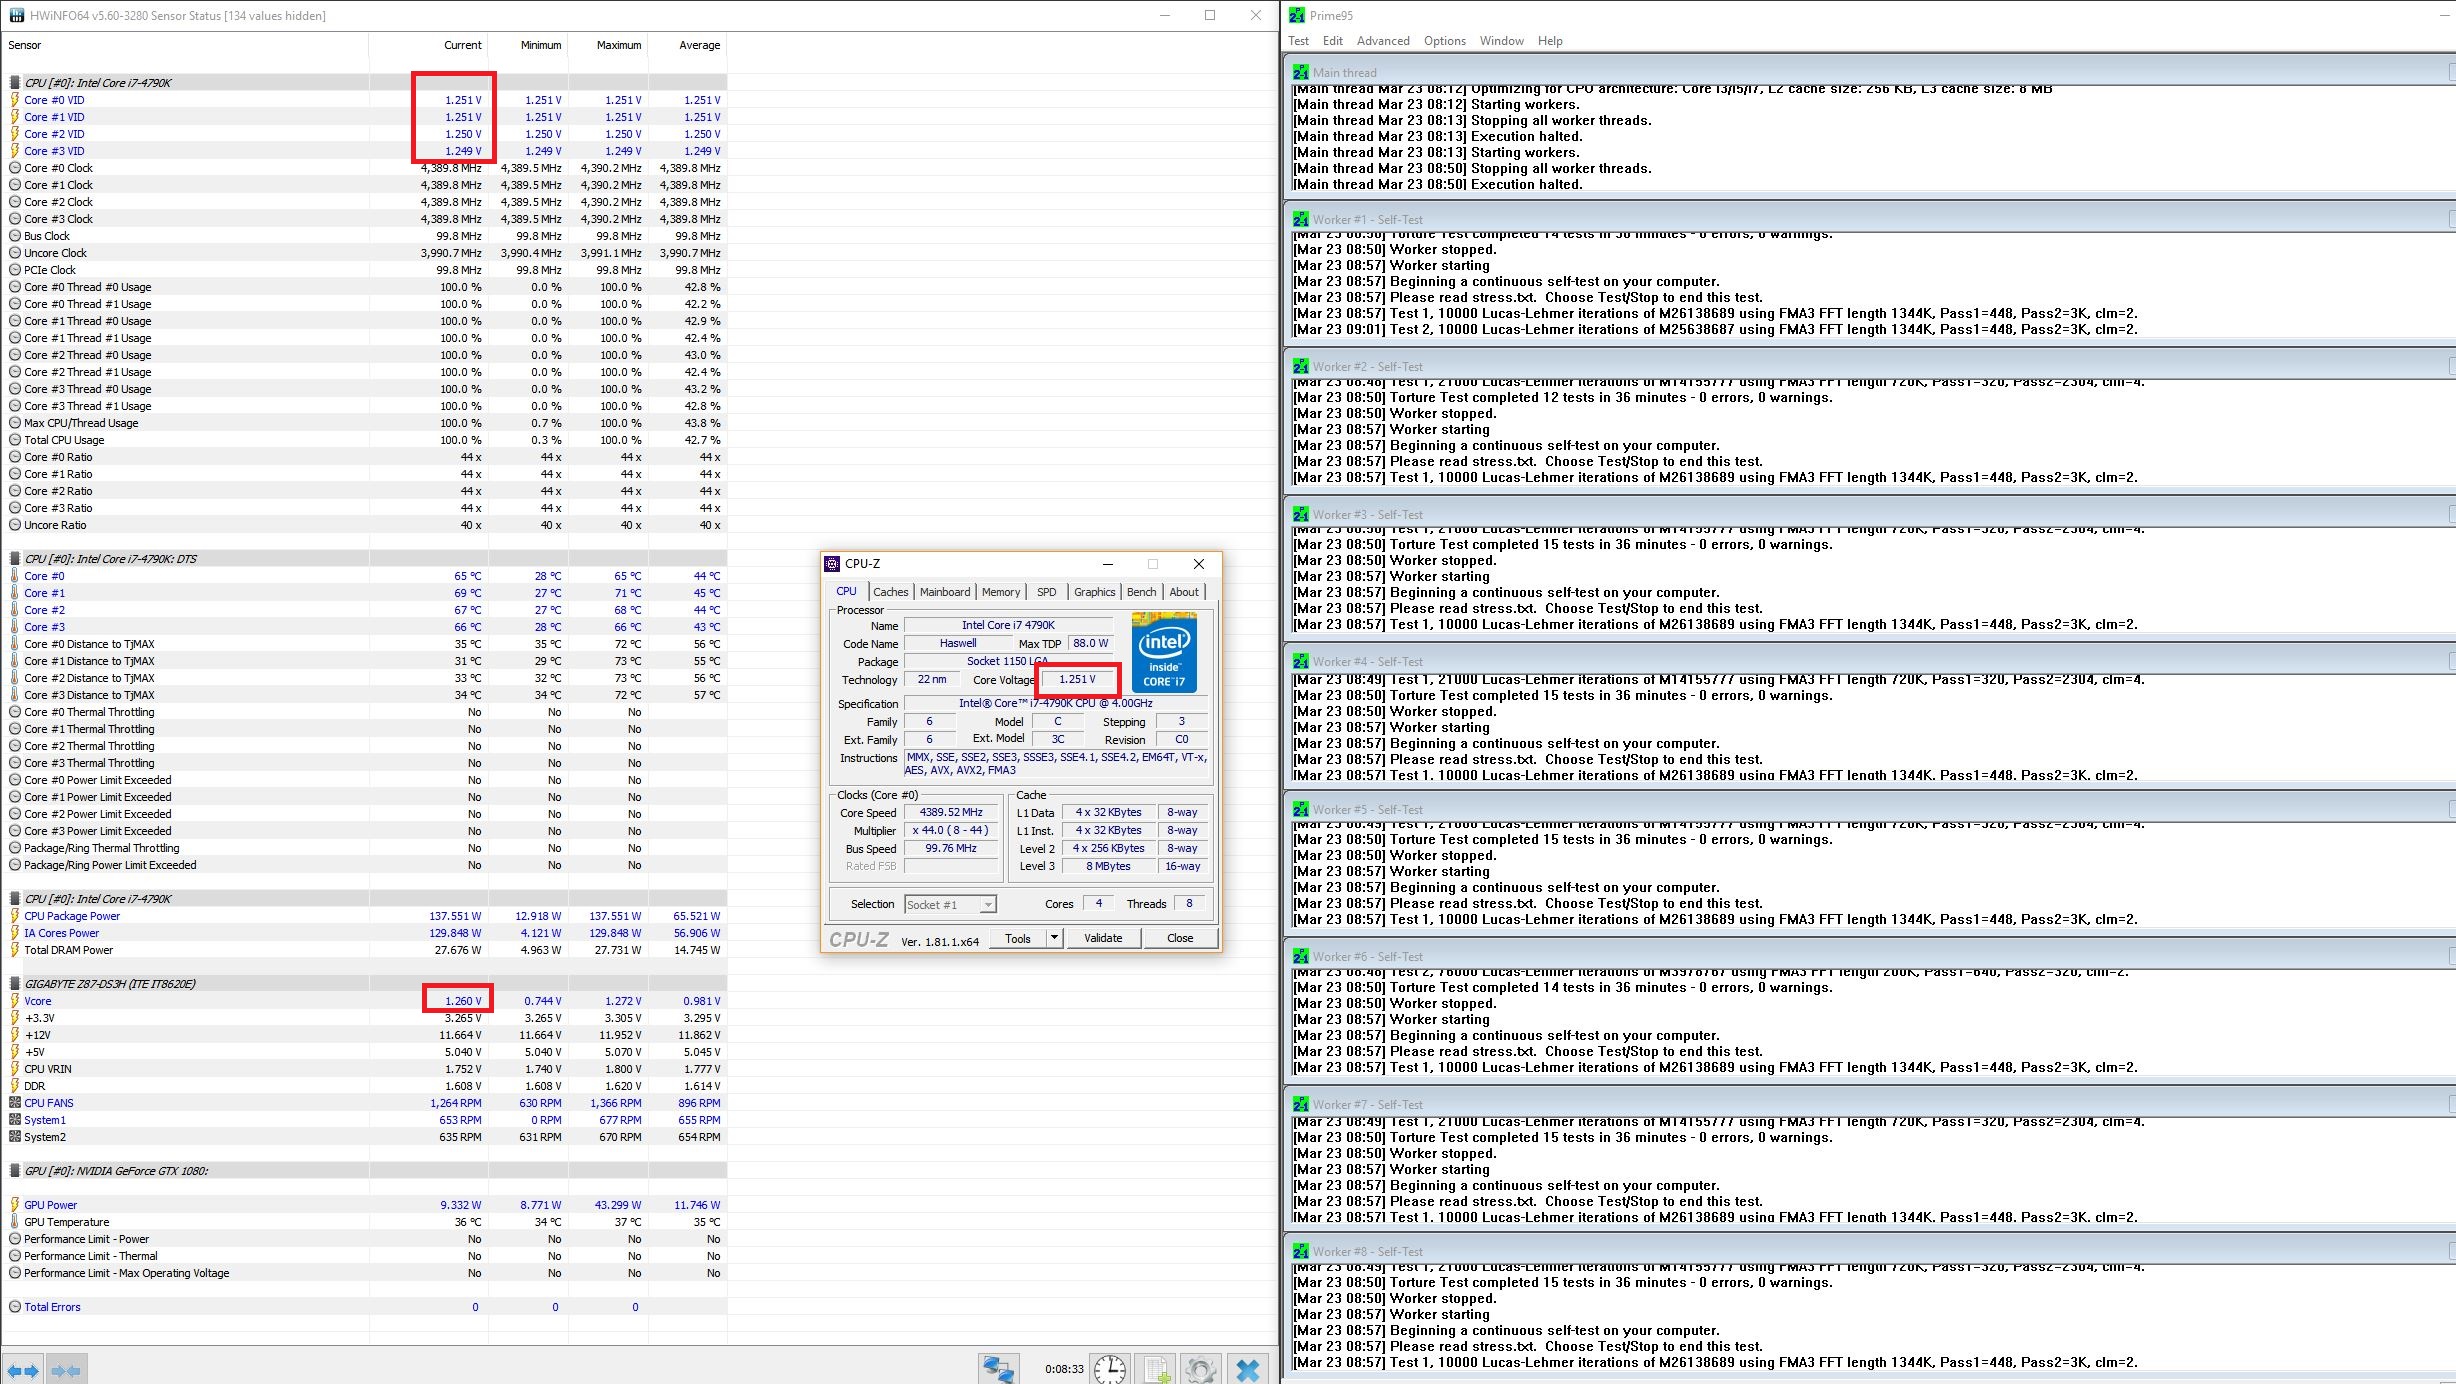Expand the CPU-Z Tools dropdown arrow
Screen dimensions: 2456x1384
(1054, 938)
